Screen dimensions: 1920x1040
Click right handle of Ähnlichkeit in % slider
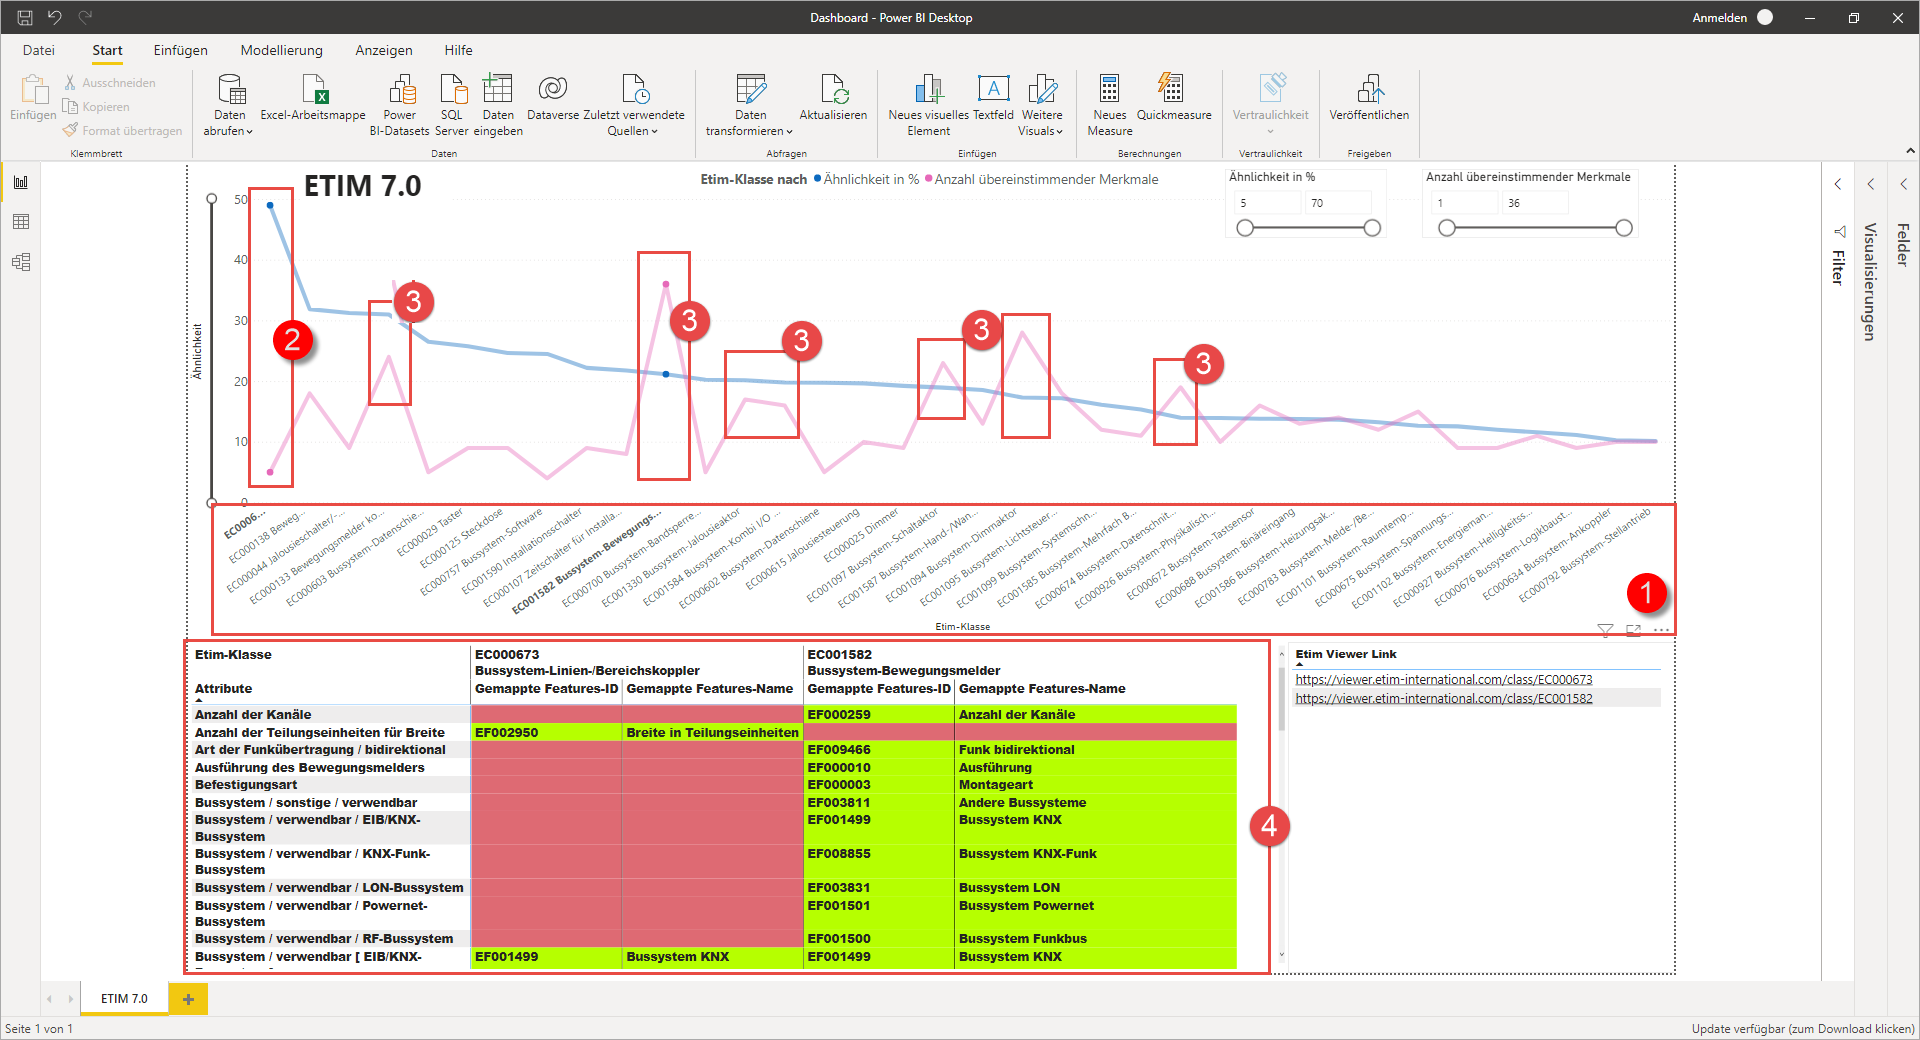[x=1372, y=228]
